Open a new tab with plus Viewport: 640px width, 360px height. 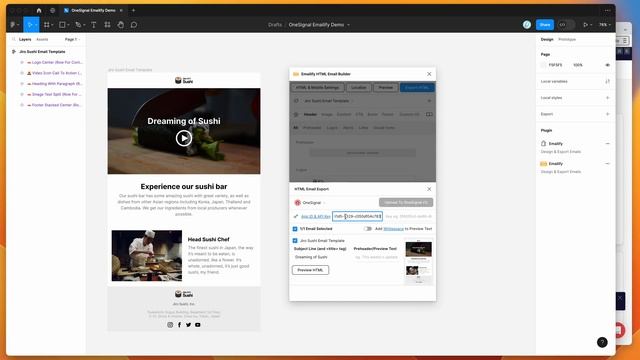(133, 10)
